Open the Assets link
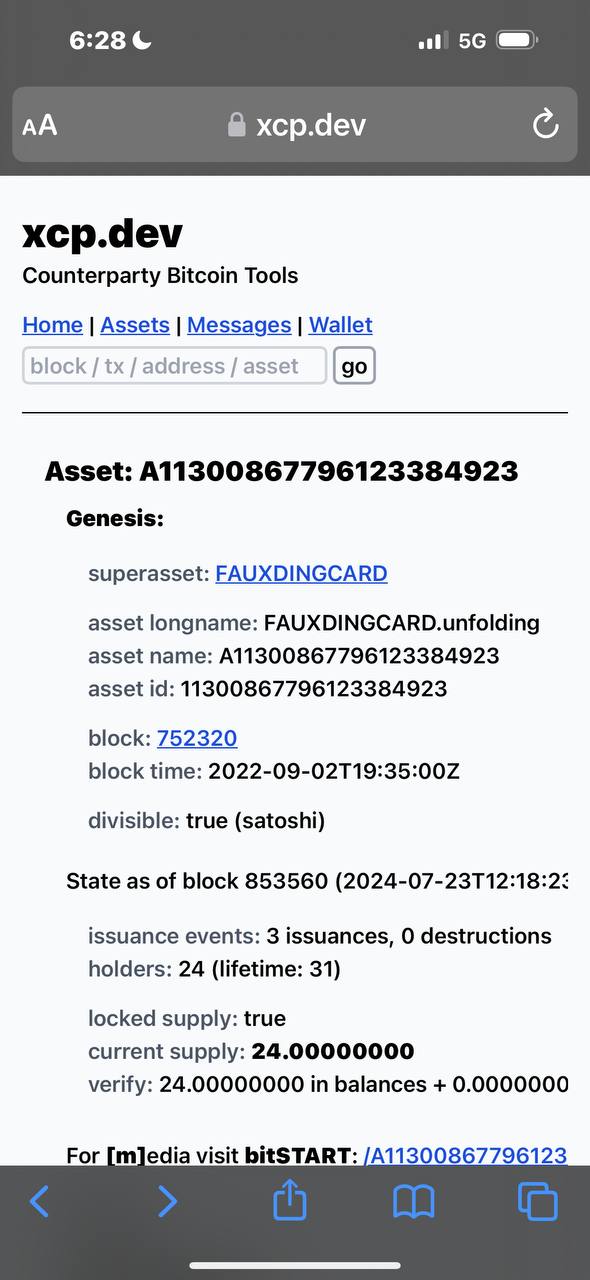 135,325
